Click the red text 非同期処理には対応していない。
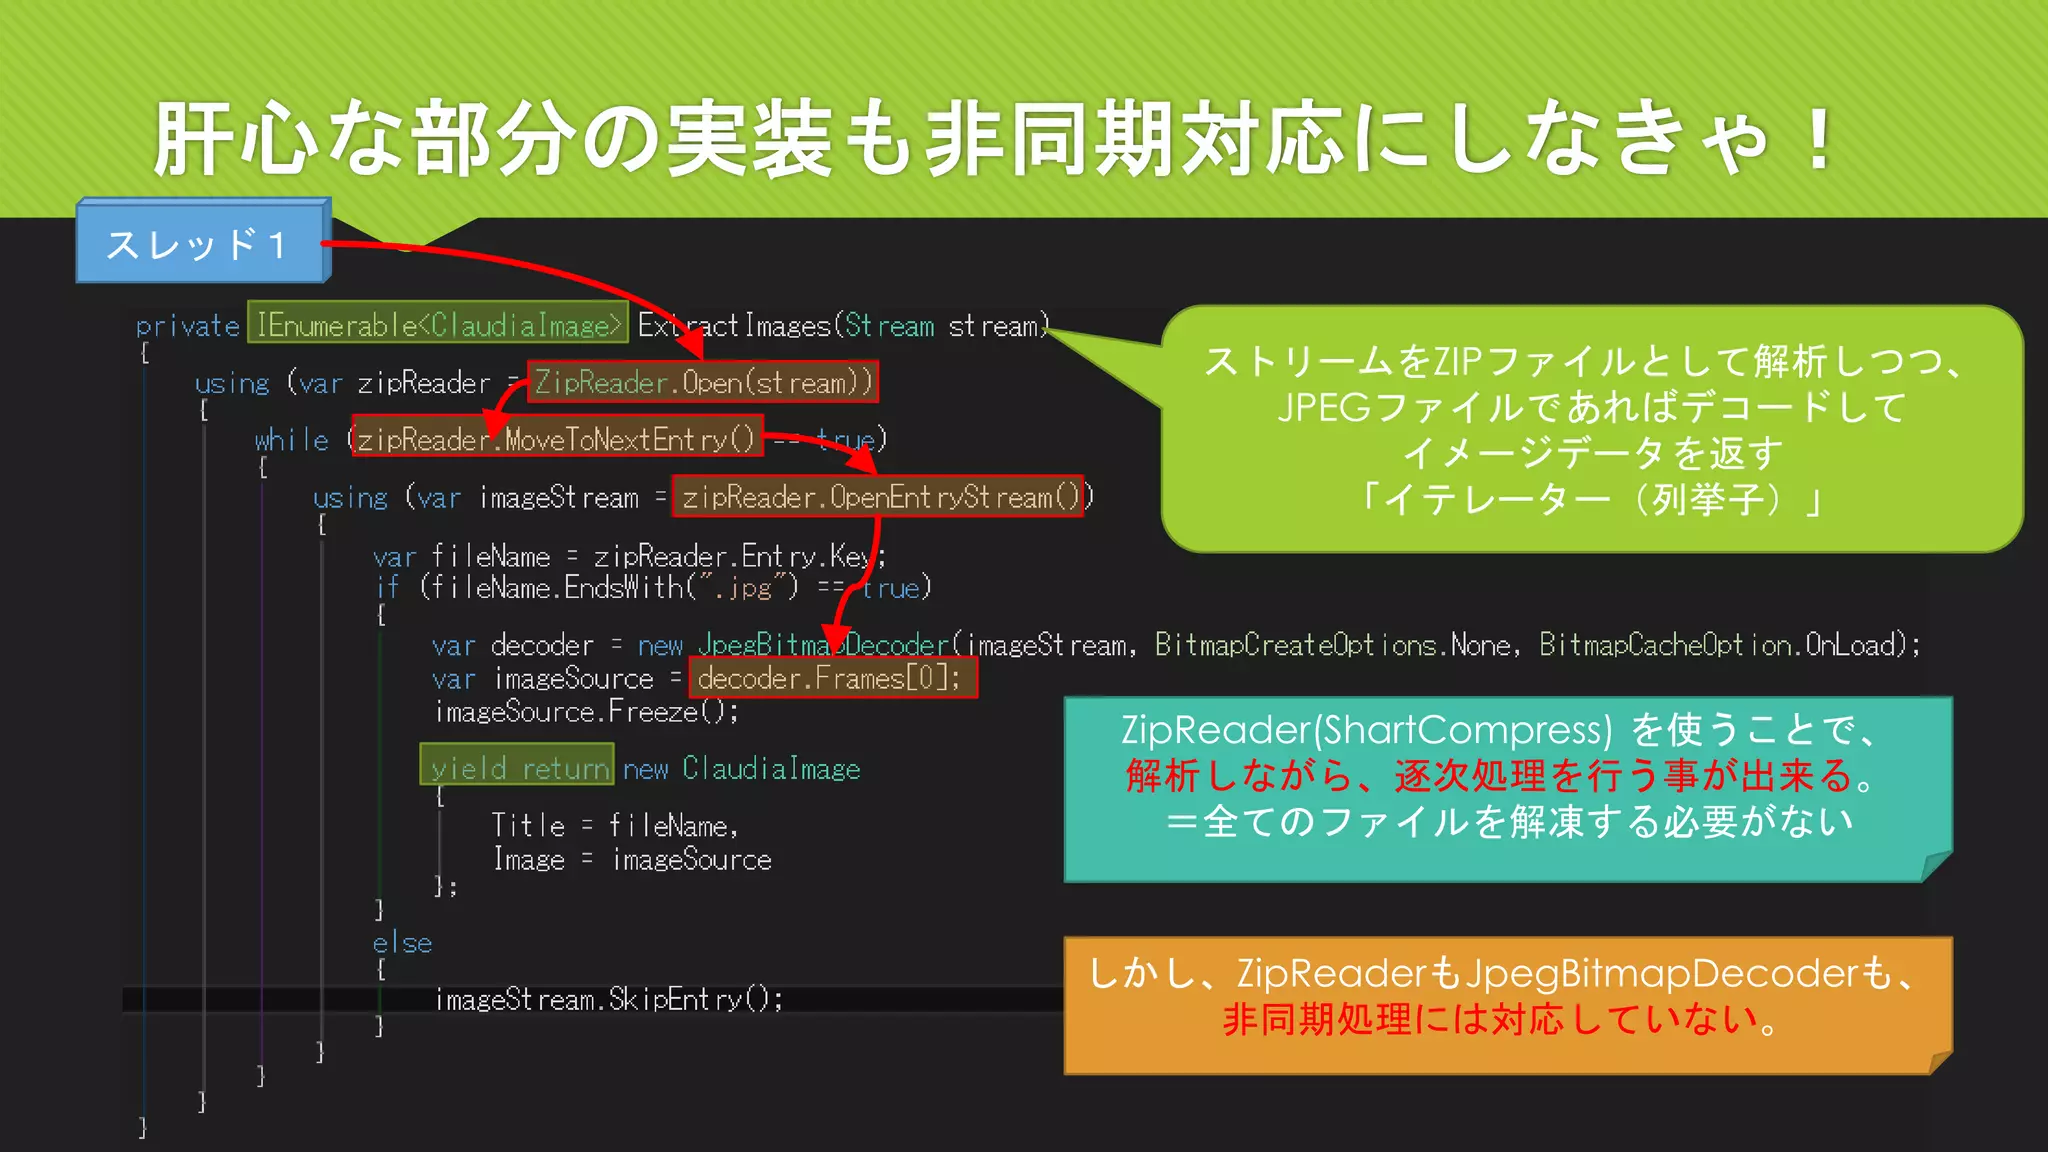 pyautogui.click(x=1503, y=1020)
